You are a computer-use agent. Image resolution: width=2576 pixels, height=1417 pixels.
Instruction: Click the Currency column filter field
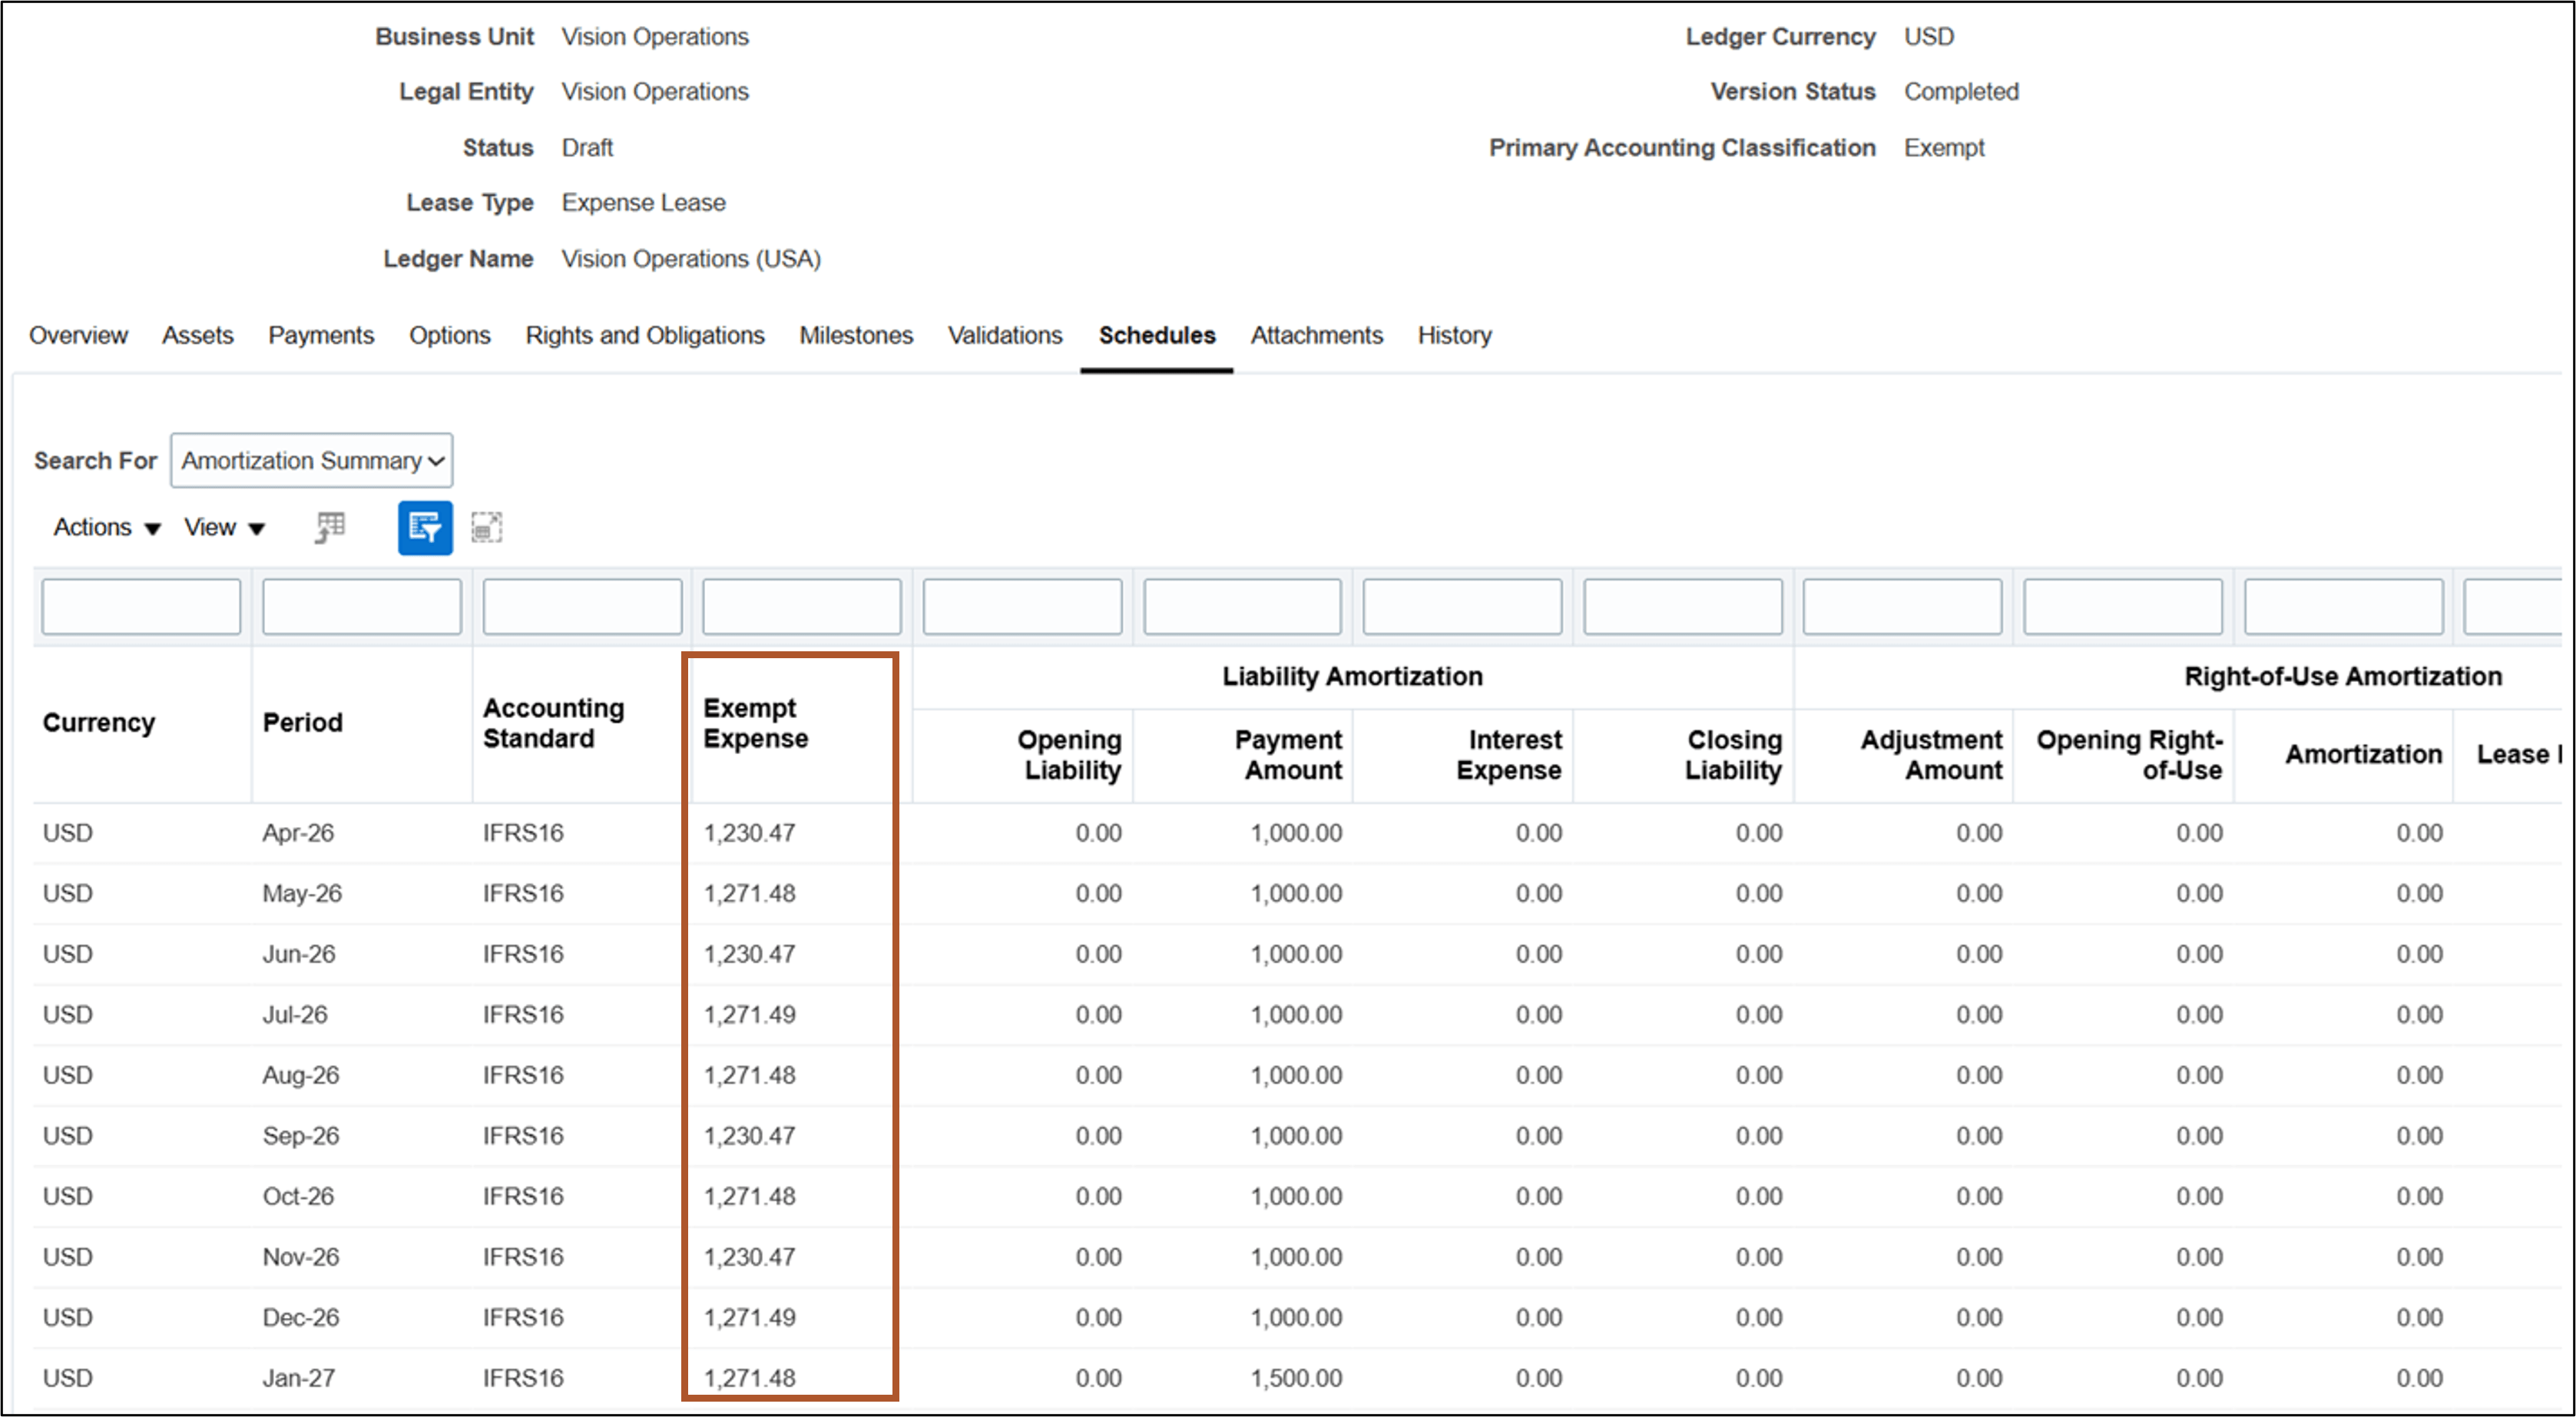pyautogui.click(x=141, y=606)
